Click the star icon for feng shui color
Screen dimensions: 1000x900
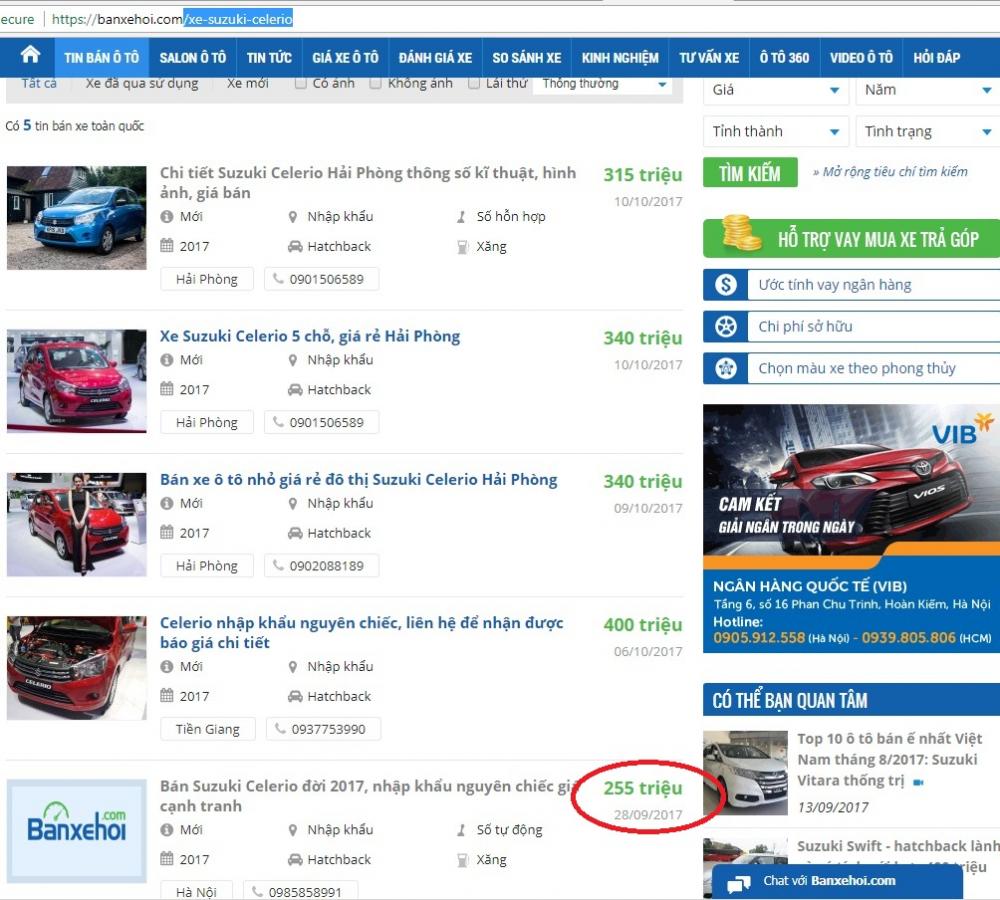point(726,368)
